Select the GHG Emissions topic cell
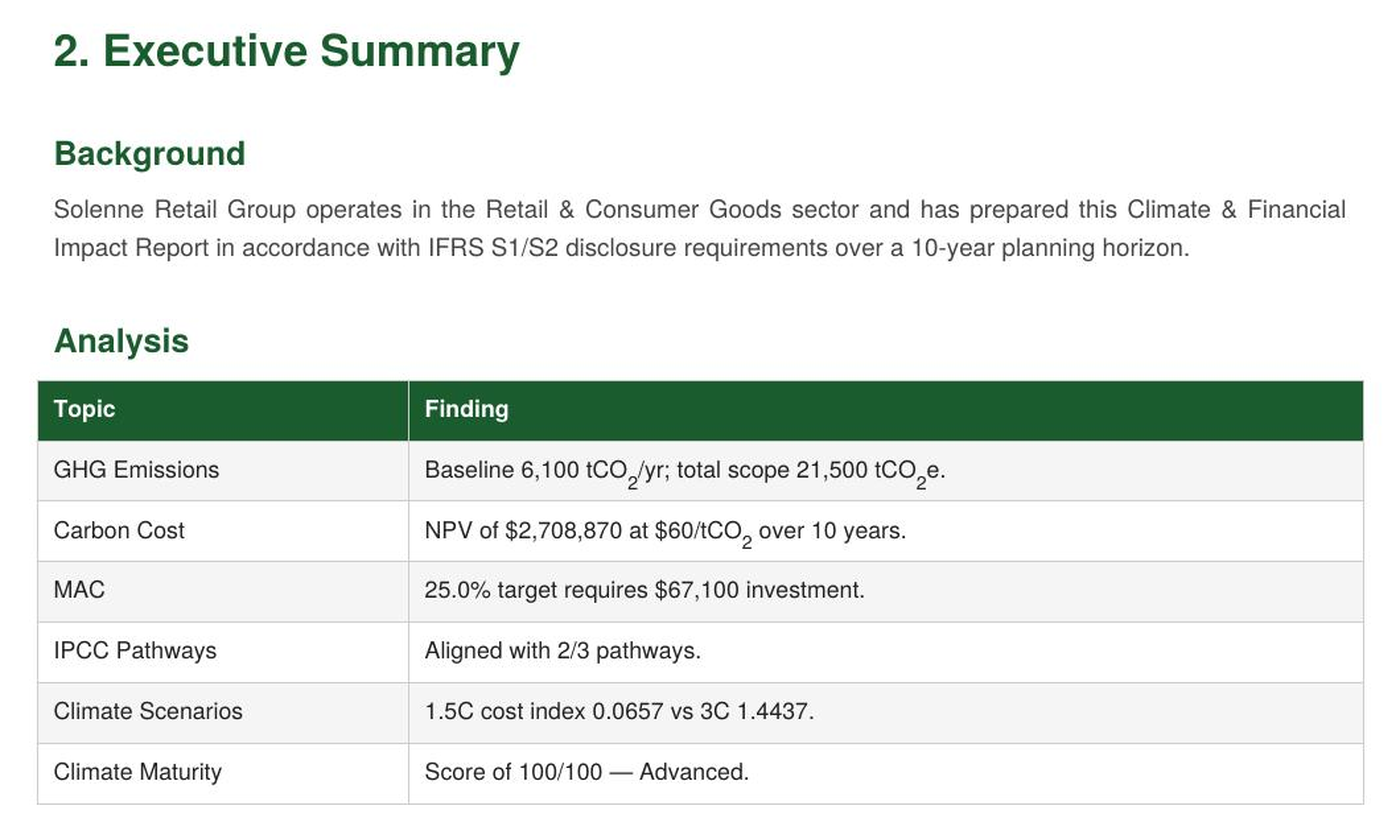1400x818 pixels. (223, 471)
